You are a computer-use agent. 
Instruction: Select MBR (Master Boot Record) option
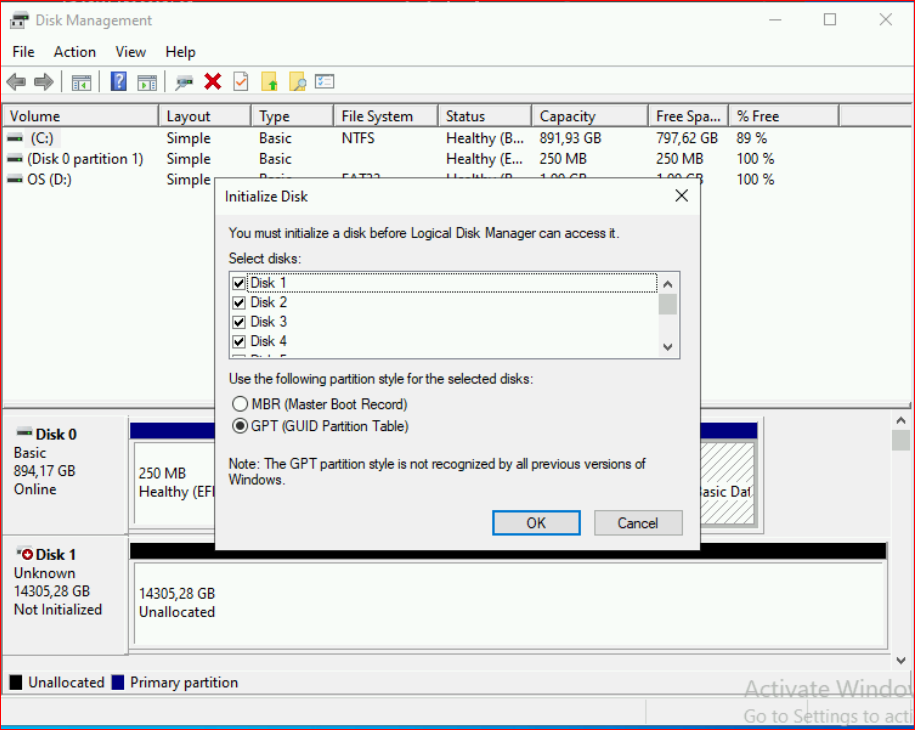pyautogui.click(x=240, y=405)
